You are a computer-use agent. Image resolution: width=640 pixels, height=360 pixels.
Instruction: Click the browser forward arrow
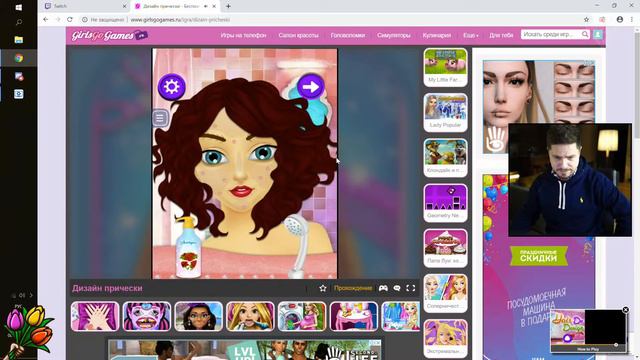pyautogui.click(x=58, y=20)
